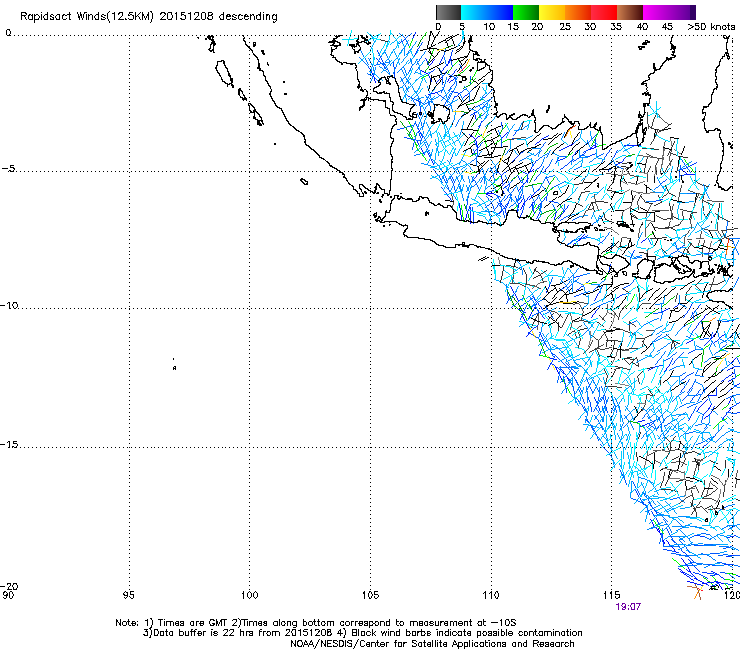The width and height of the screenshot is (740, 650).
Task: Click the latitude label -10
Action: pos(9,305)
